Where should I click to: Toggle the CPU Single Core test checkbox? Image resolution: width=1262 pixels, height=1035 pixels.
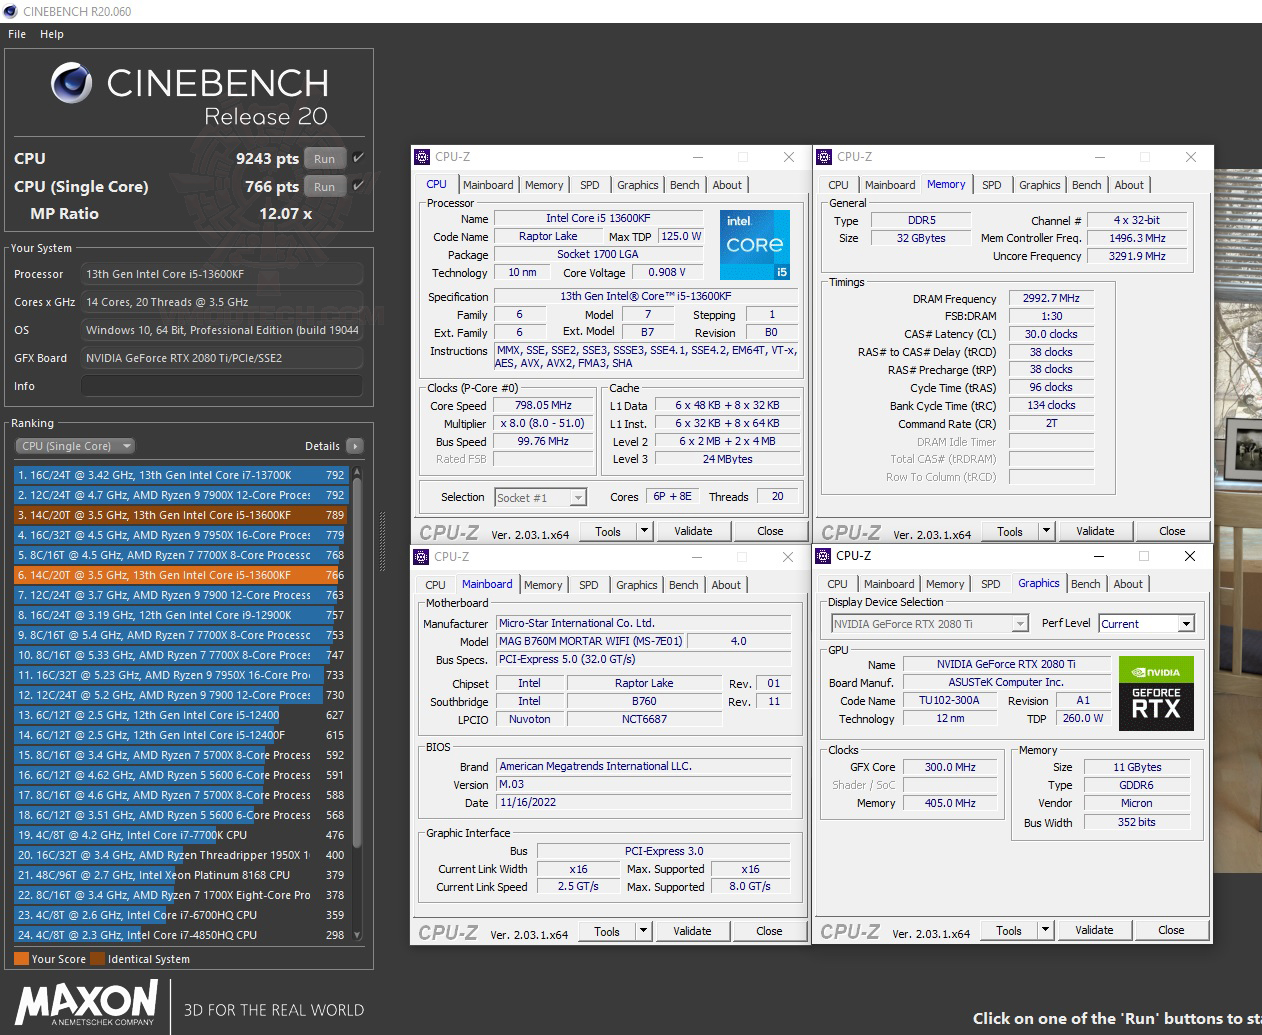click(x=359, y=186)
